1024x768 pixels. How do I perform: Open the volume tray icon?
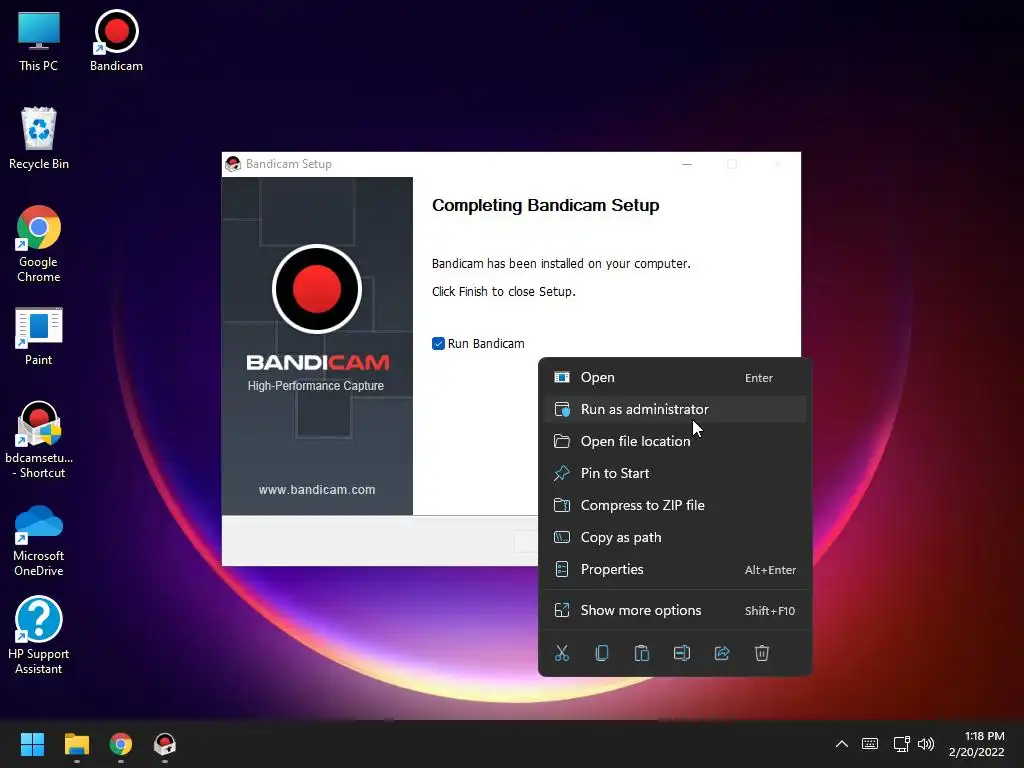pyautogui.click(x=926, y=743)
